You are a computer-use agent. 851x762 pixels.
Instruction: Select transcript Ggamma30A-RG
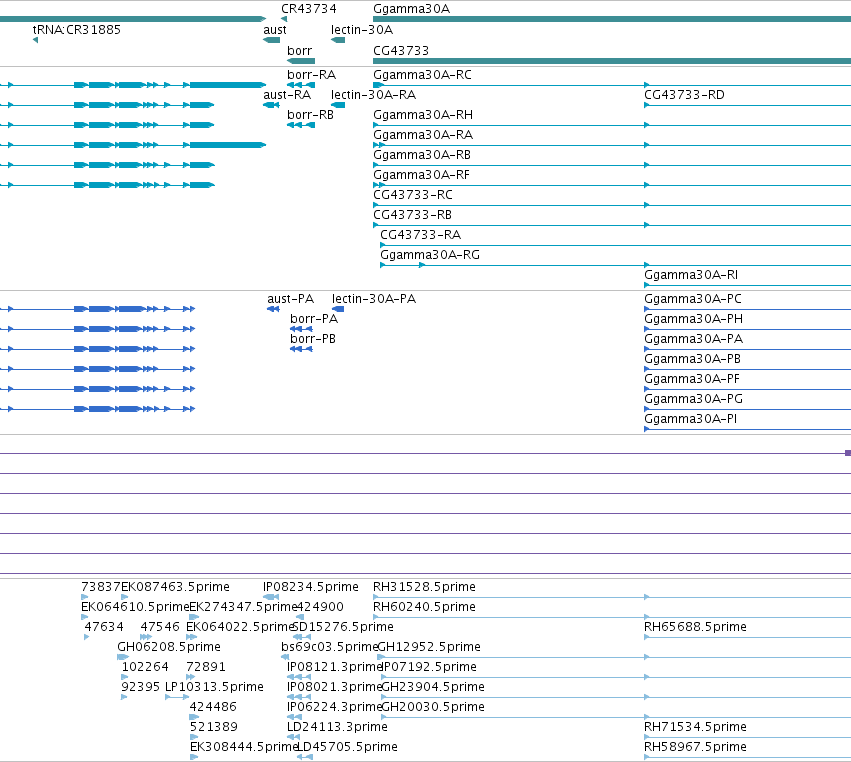[430, 255]
